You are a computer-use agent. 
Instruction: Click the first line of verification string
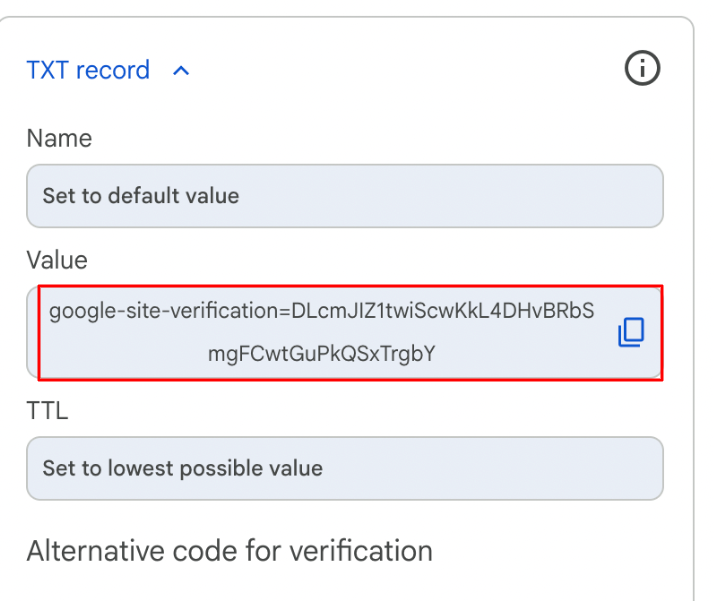point(321,312)
